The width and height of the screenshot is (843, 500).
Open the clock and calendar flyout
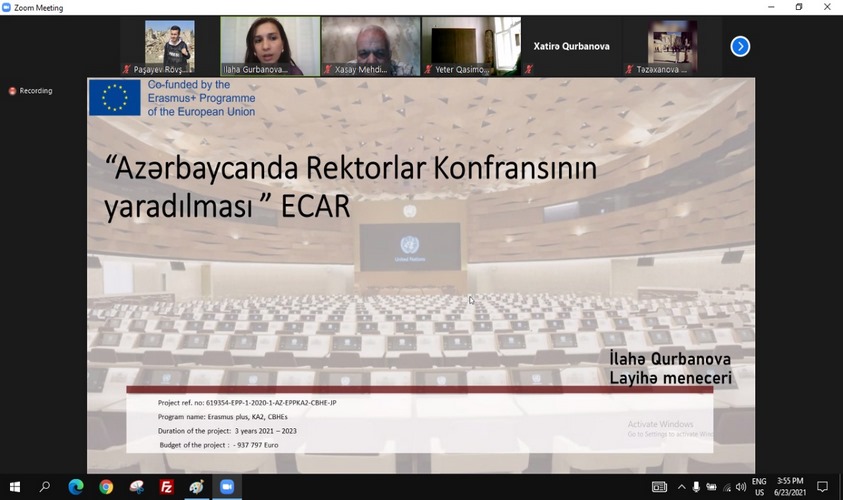792,487
